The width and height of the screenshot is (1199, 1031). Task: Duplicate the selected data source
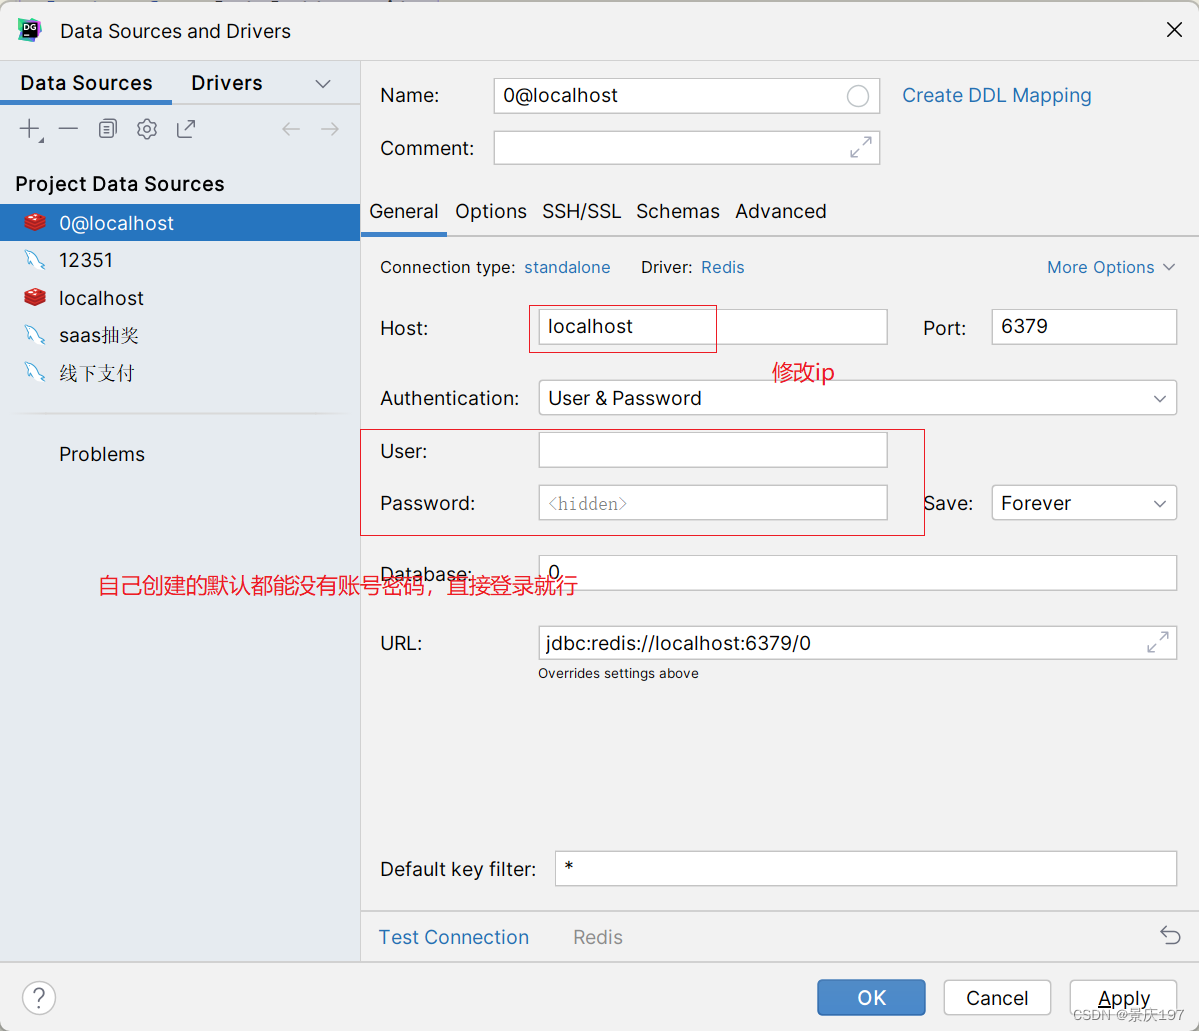coord(108,129)
